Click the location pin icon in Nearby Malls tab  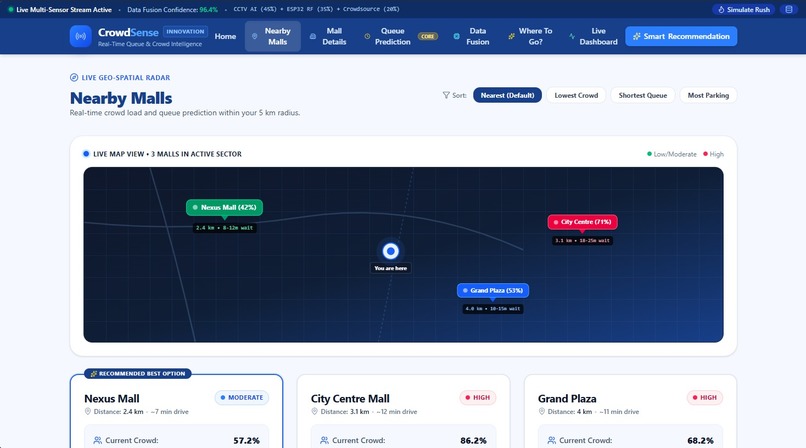pyautogui.click(x=254, y=36)
